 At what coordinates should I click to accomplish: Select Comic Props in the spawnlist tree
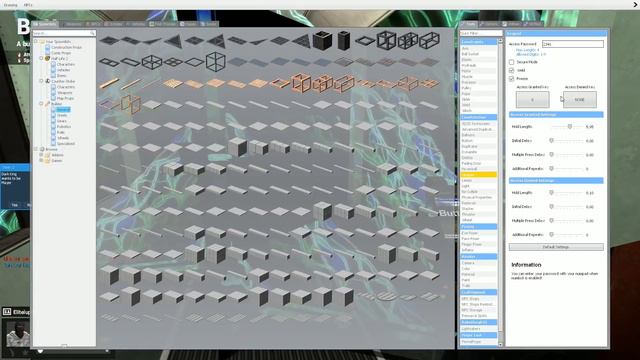61,53
